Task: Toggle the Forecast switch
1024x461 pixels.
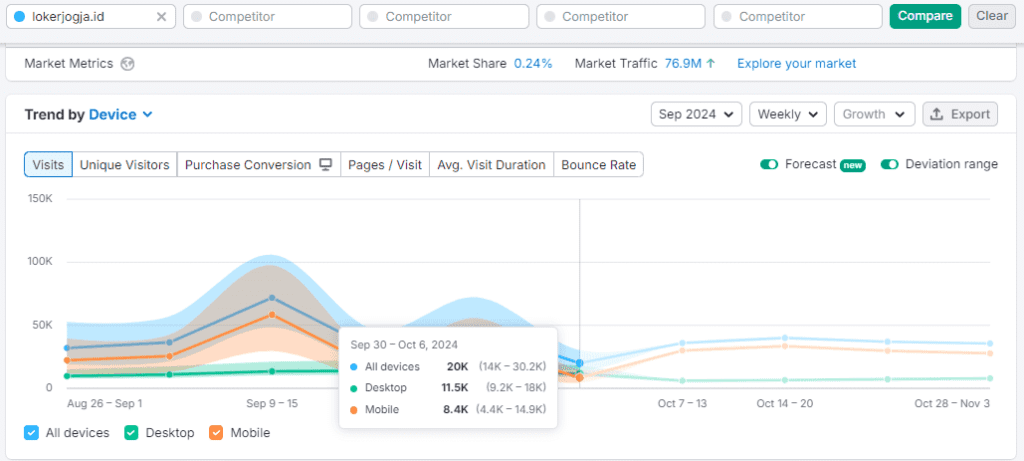Action: click(768, 165)
